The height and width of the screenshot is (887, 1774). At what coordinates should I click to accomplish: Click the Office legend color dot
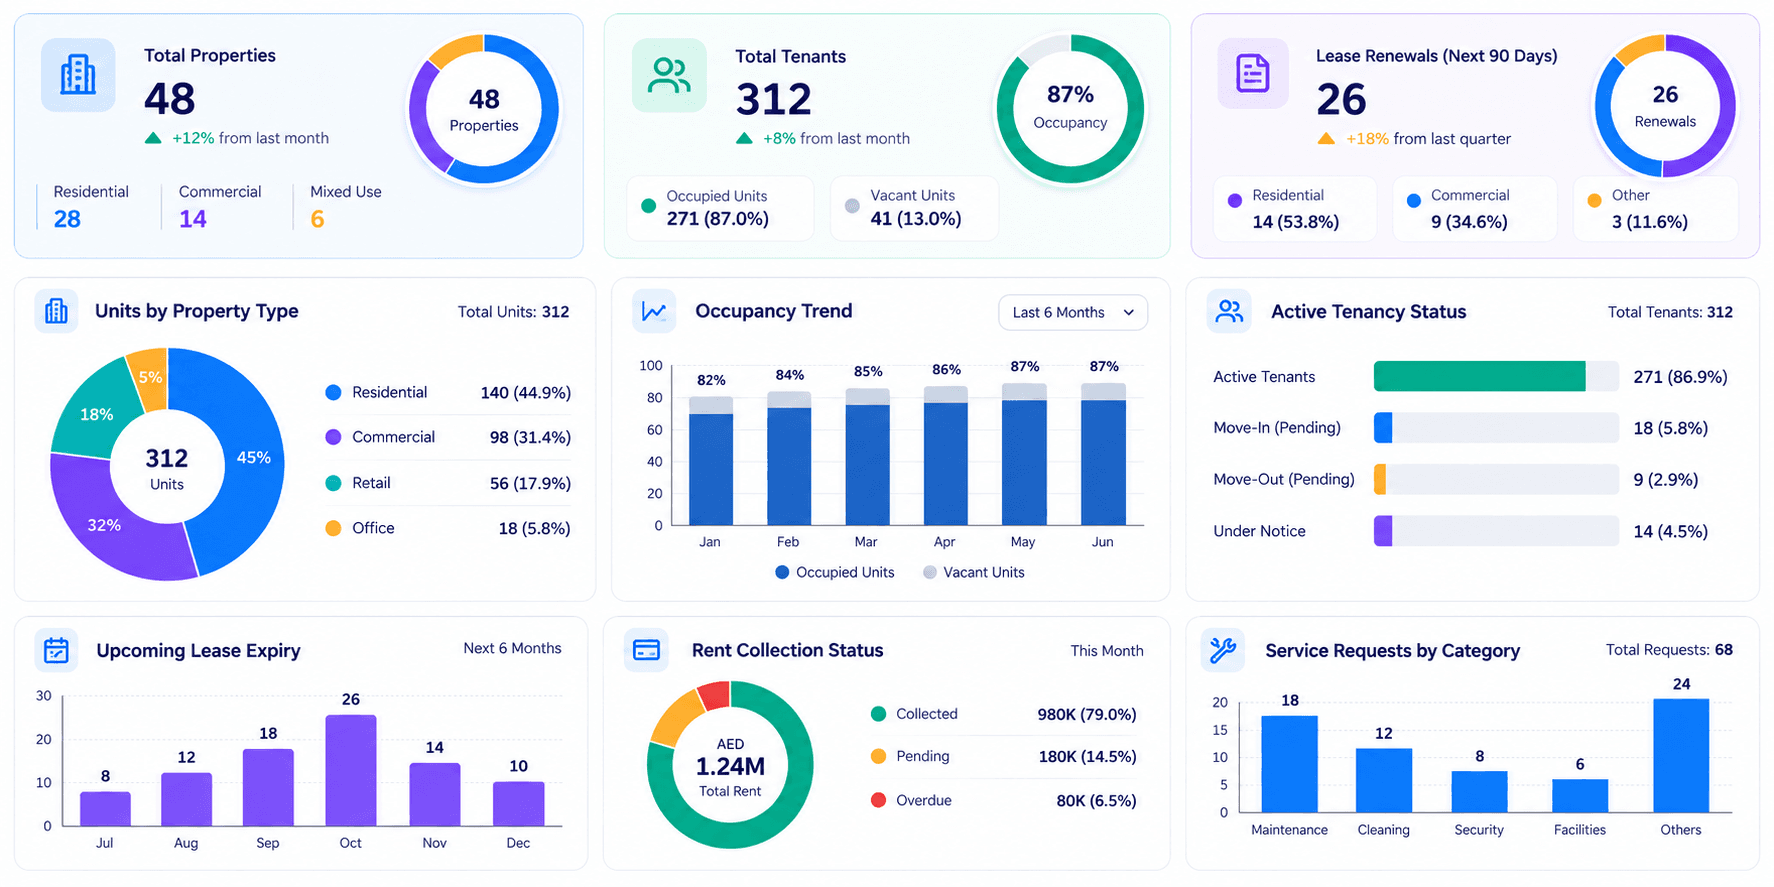point(333,528)
